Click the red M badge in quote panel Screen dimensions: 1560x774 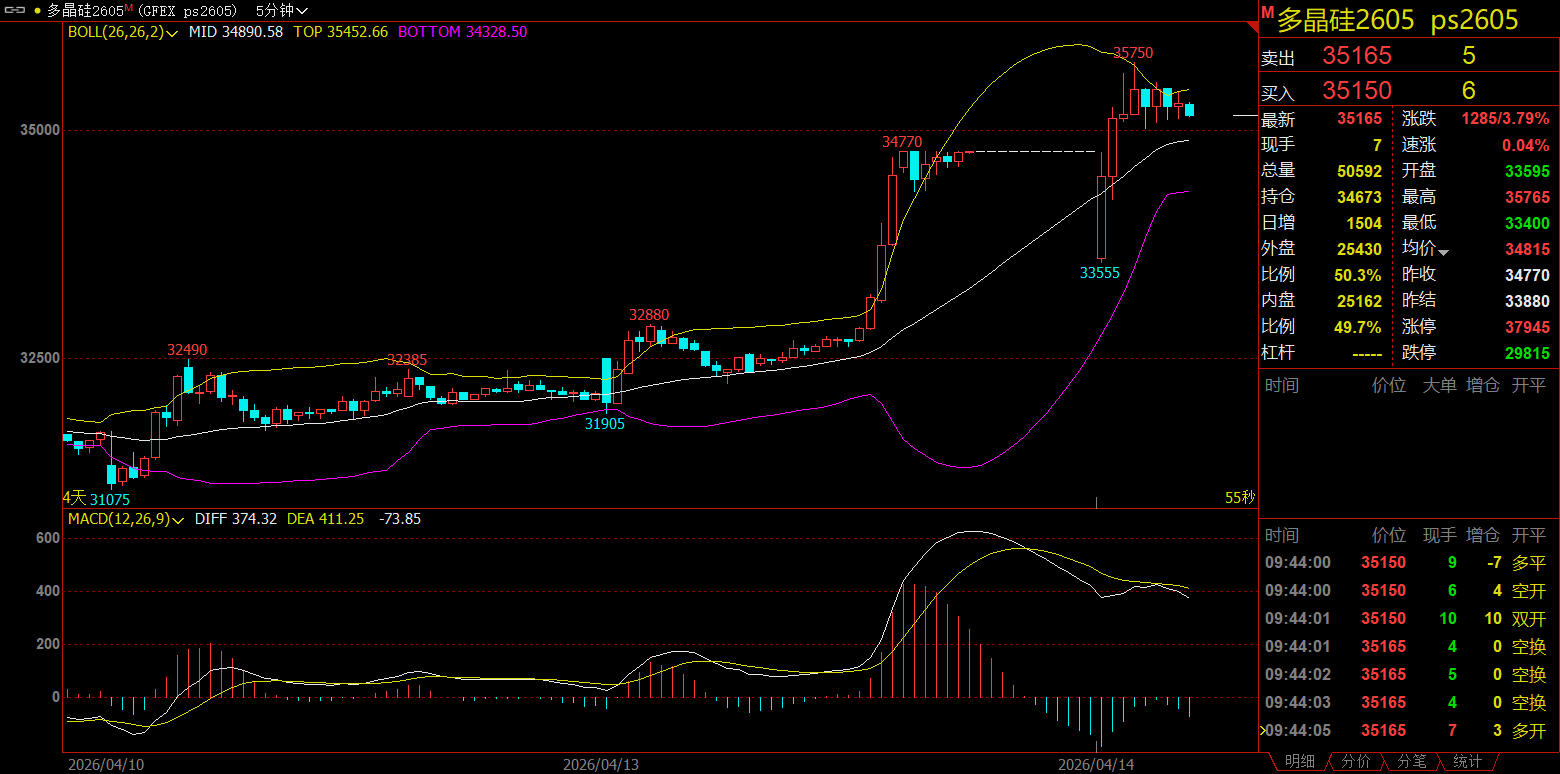coord(1266,13)
